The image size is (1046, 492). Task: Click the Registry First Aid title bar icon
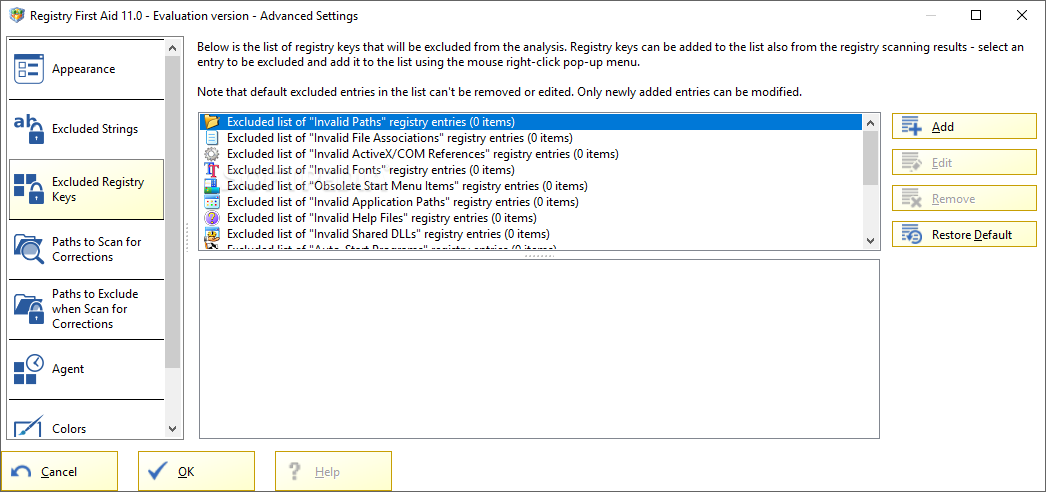coord(16,15)
